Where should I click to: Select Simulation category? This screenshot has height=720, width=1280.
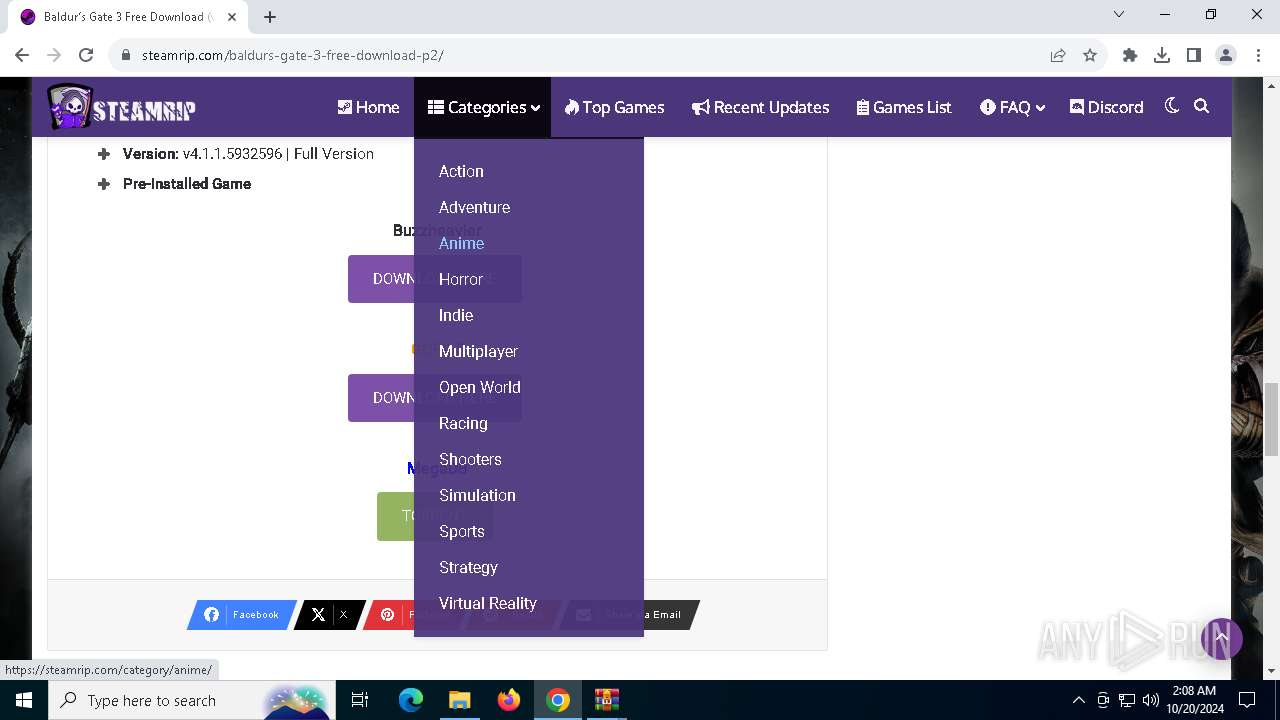coord(477,495)
